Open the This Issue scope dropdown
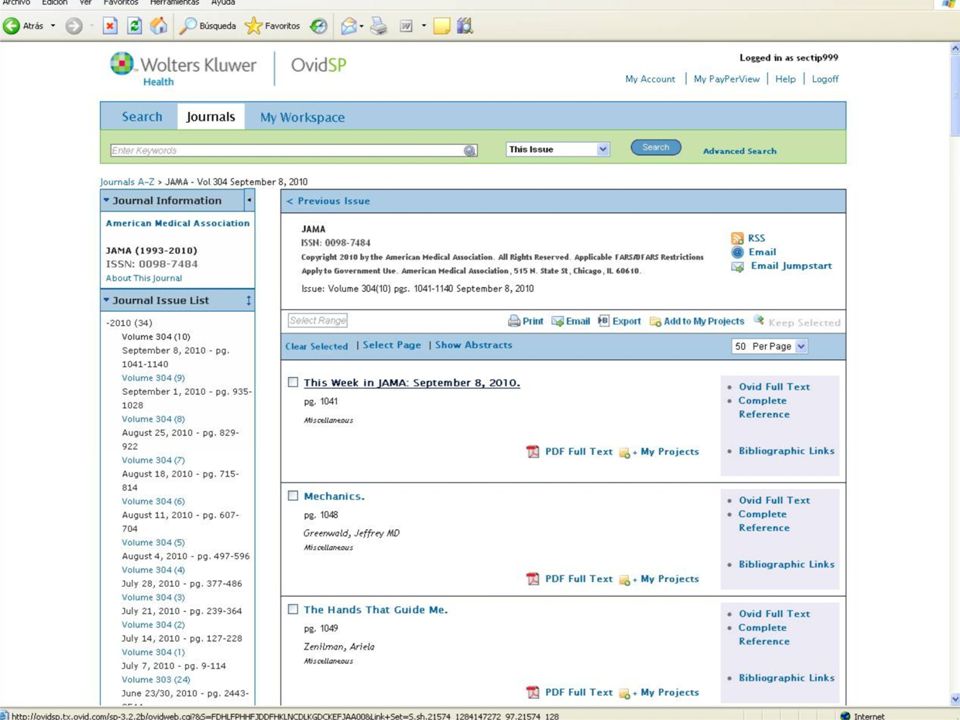Viewport: 960px width, 720px height. point(558,149)
